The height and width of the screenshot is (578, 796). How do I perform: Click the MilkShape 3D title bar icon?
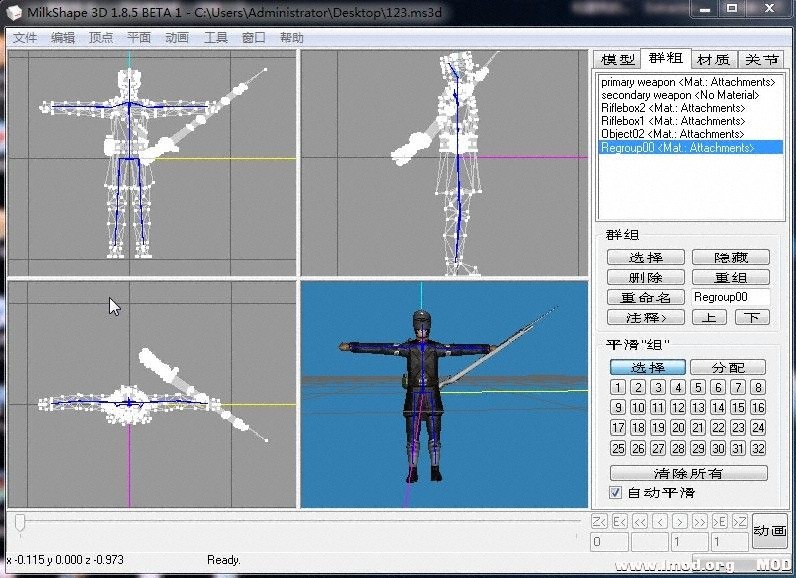[x=15, y=11]
